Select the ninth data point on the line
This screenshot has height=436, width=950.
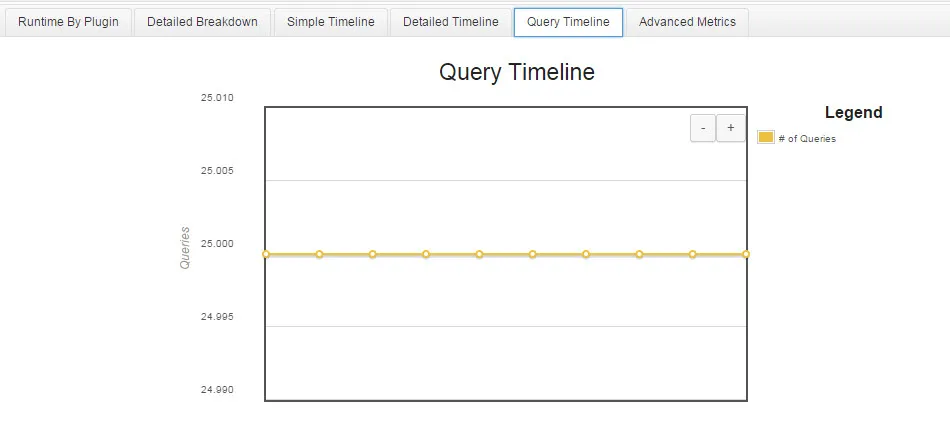(x=693, y=254)
